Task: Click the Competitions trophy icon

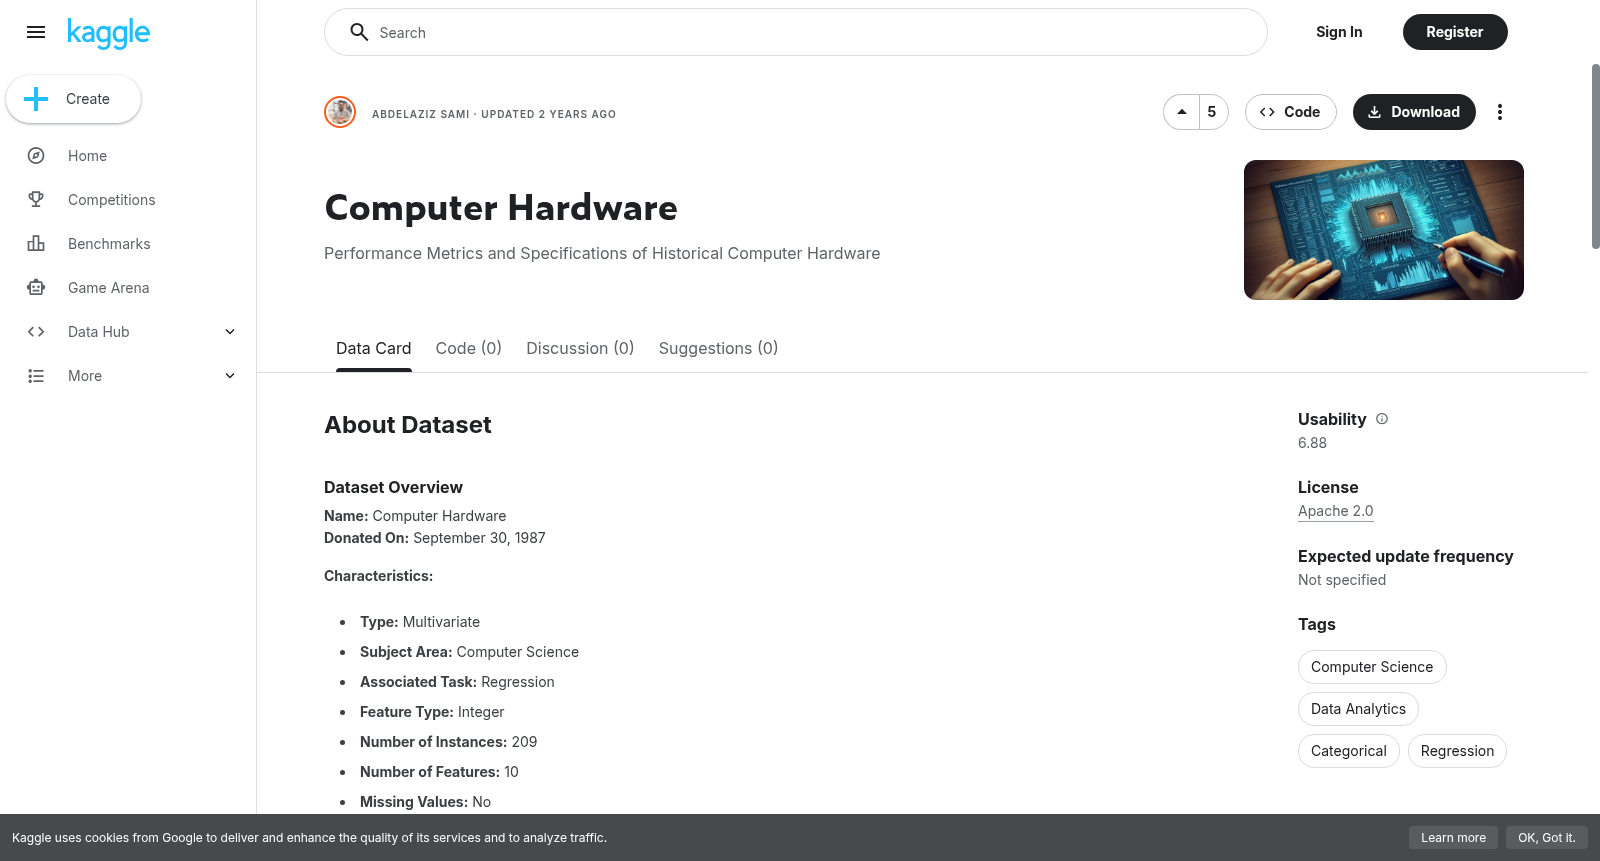Action: coord(36,200)
